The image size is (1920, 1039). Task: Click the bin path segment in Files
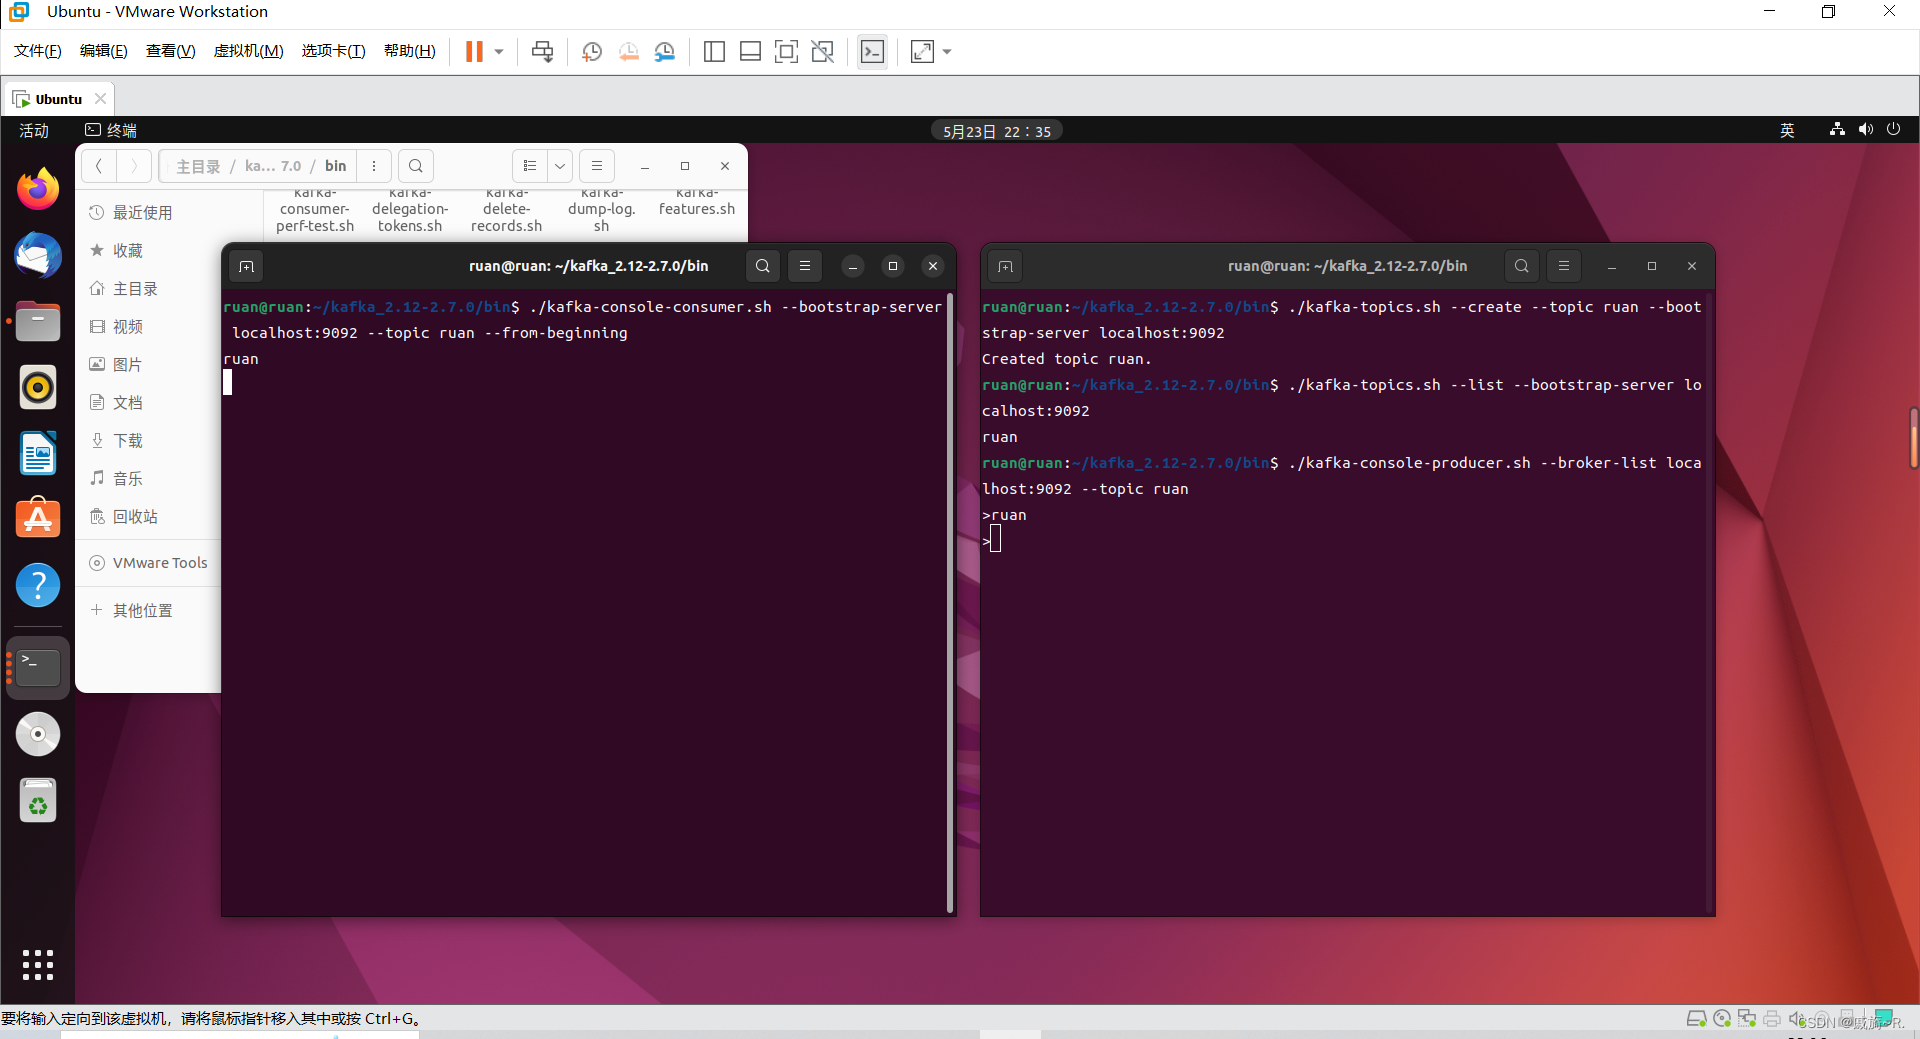[x=336, y=166]
